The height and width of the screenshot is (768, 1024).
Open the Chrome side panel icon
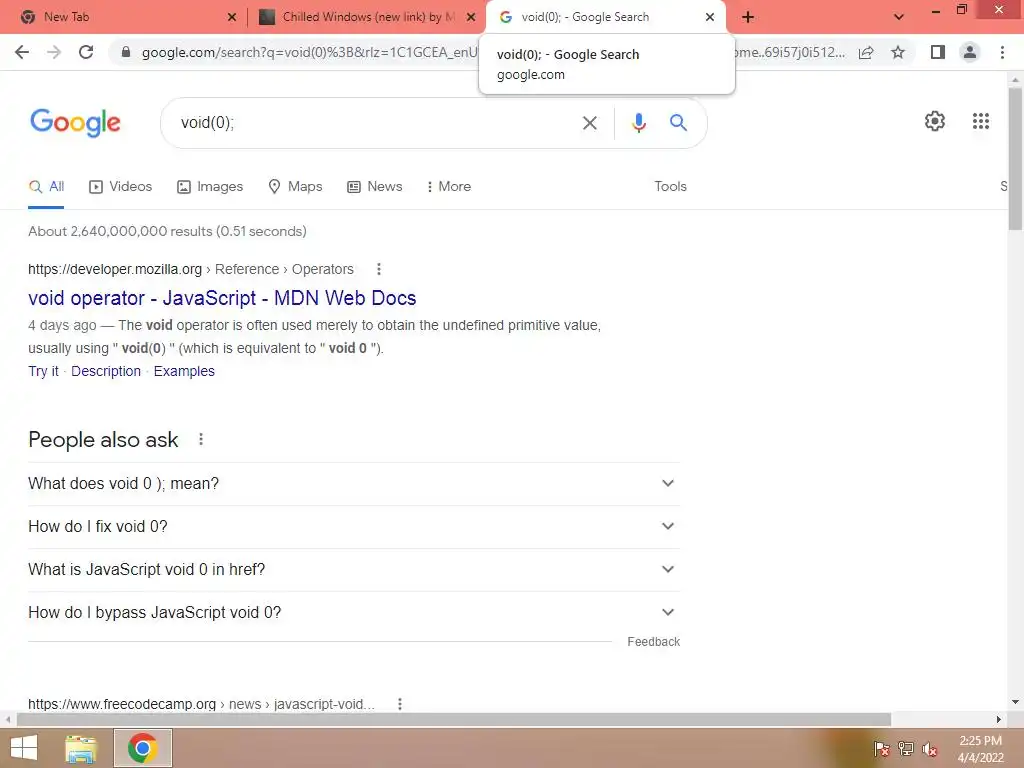938,52
